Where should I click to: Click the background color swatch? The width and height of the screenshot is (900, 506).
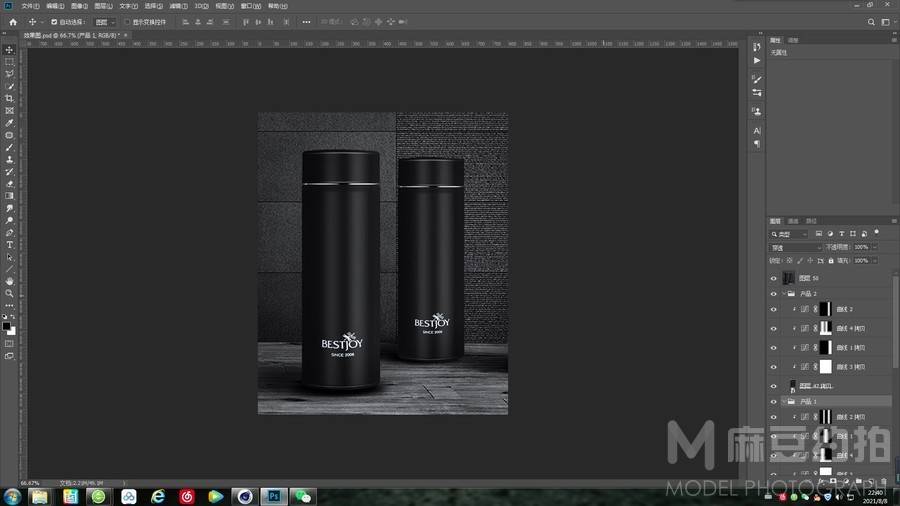[x=12, y=332]
